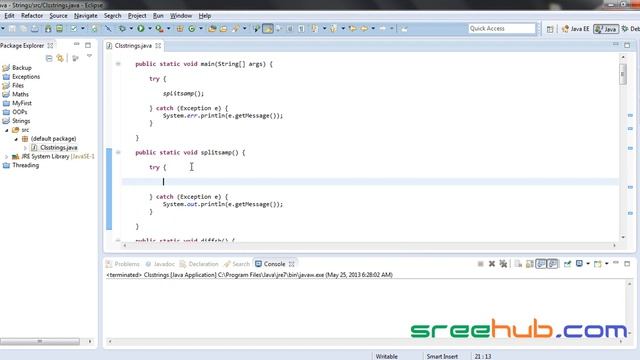Click Remove Launch X icon in Console

[492, 264]
